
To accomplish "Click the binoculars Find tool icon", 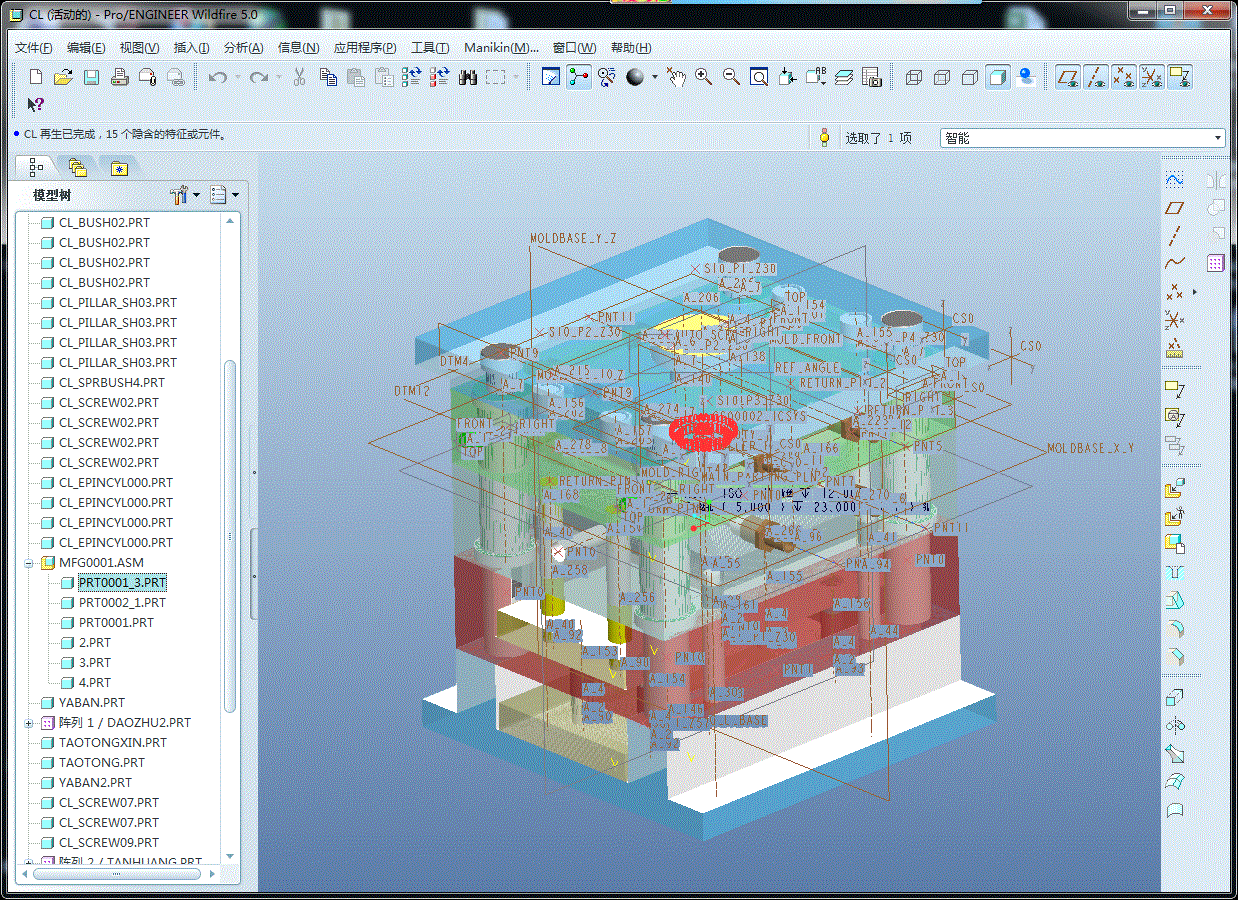I will 468,77.
